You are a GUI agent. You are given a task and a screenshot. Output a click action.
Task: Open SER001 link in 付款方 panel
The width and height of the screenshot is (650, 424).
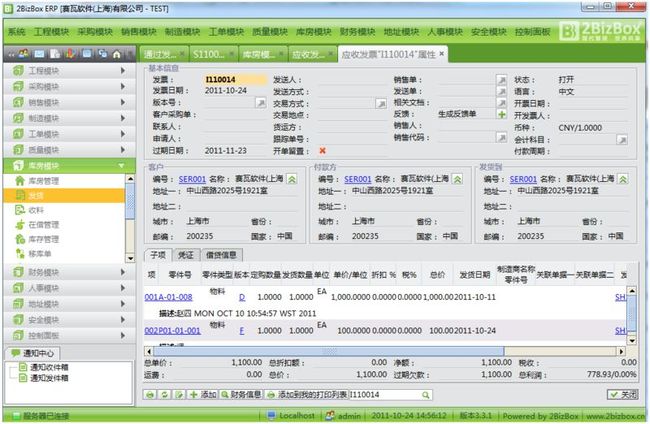[x=357, y=179]
